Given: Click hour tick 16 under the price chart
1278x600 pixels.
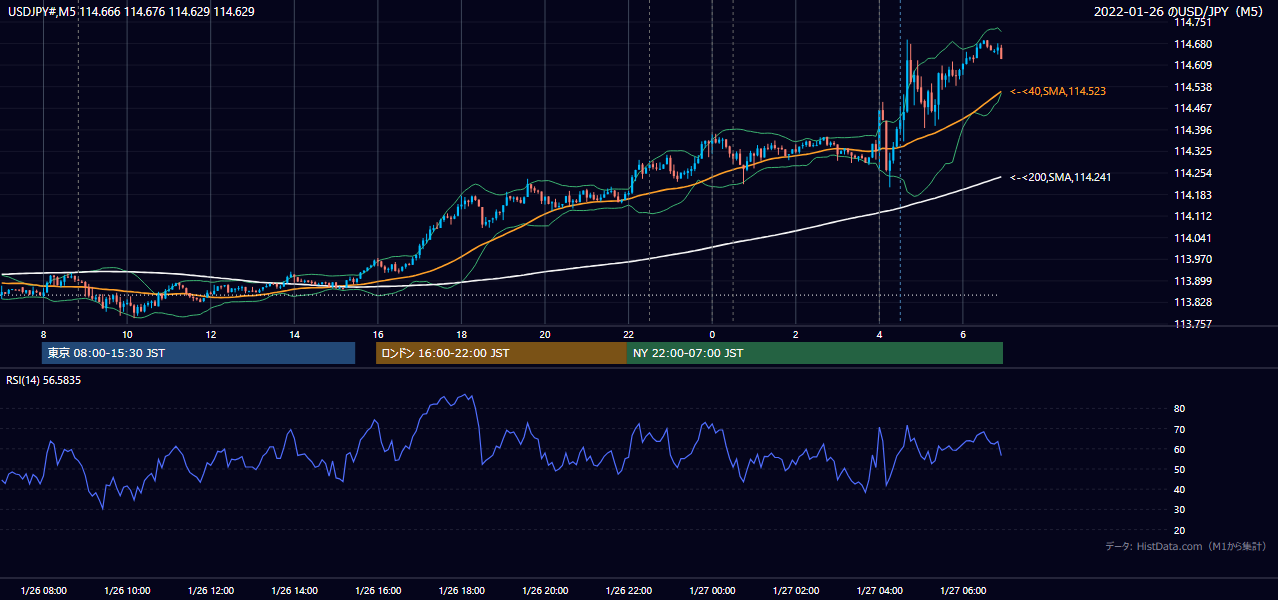Looking at the screenshot, I should pos(378,334).
